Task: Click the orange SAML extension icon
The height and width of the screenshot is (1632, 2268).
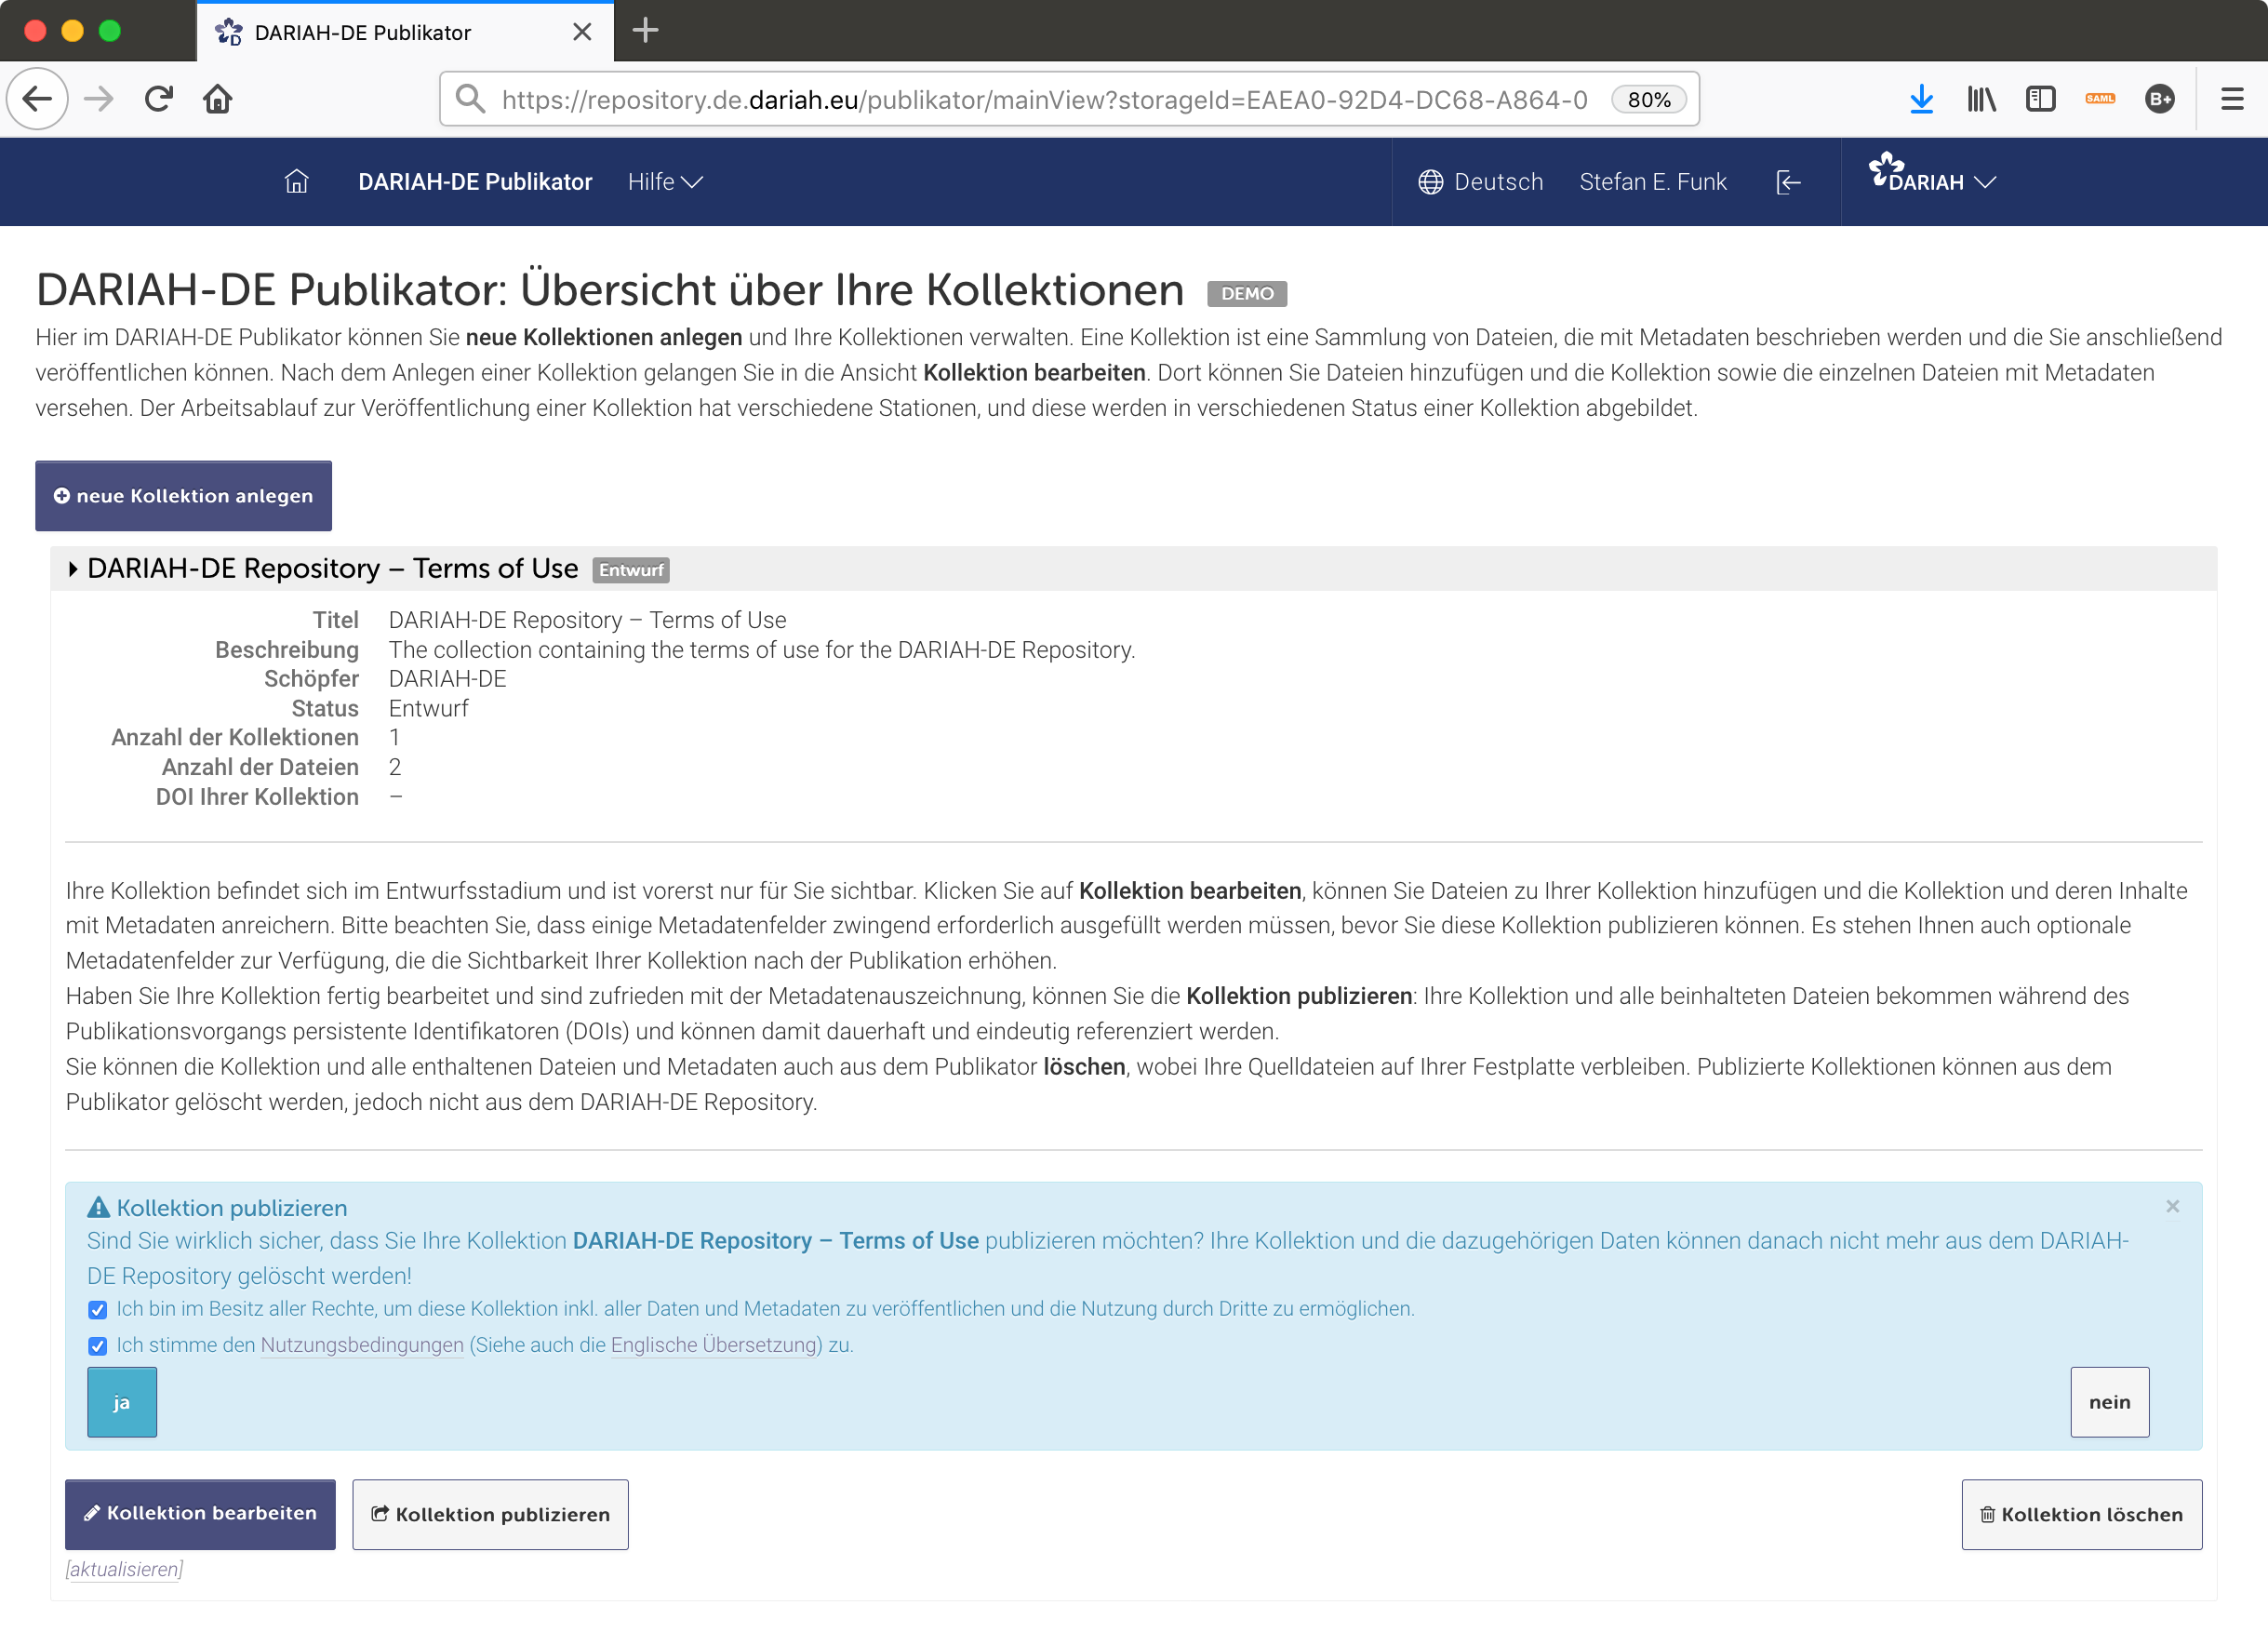Action: coord(2101,98)
